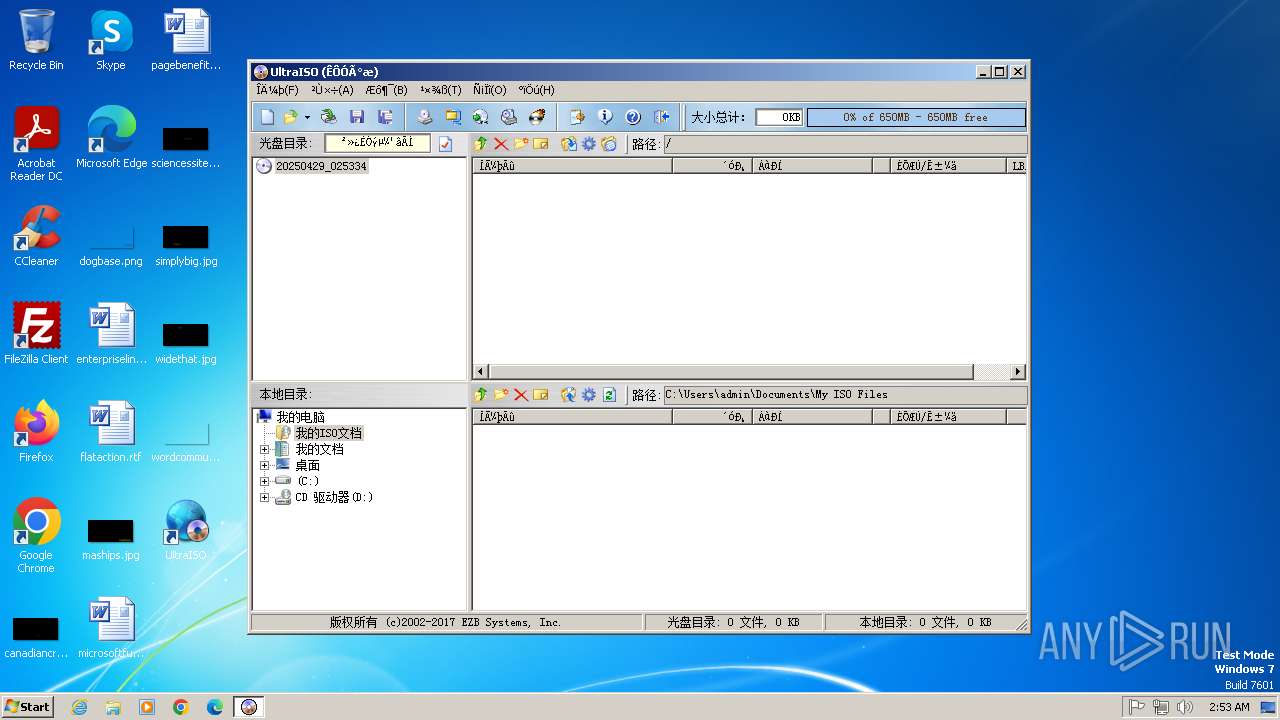Viewport: 1280px width, 720px height.
Task: Toggle the bootable checkmark icon beside disc type
Action: [445, 144]
